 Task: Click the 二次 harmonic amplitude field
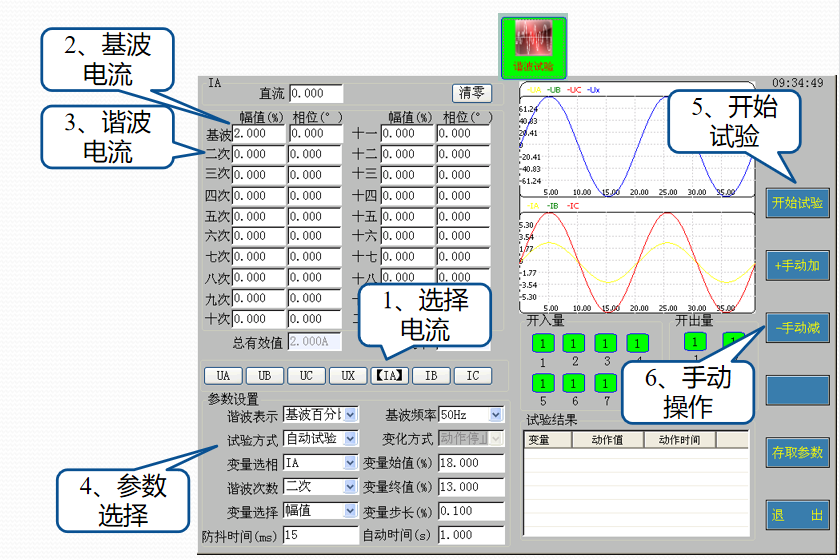(259, 154)
